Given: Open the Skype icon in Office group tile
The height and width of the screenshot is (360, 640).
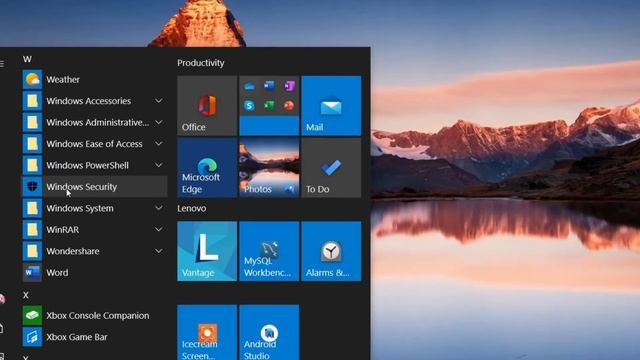Looking at the screenshot, I should pos(249,106).
